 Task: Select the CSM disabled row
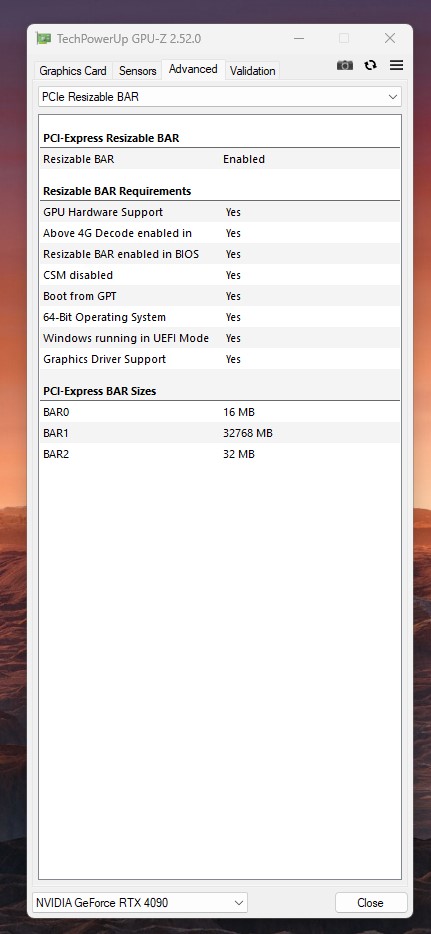[220, 275]
